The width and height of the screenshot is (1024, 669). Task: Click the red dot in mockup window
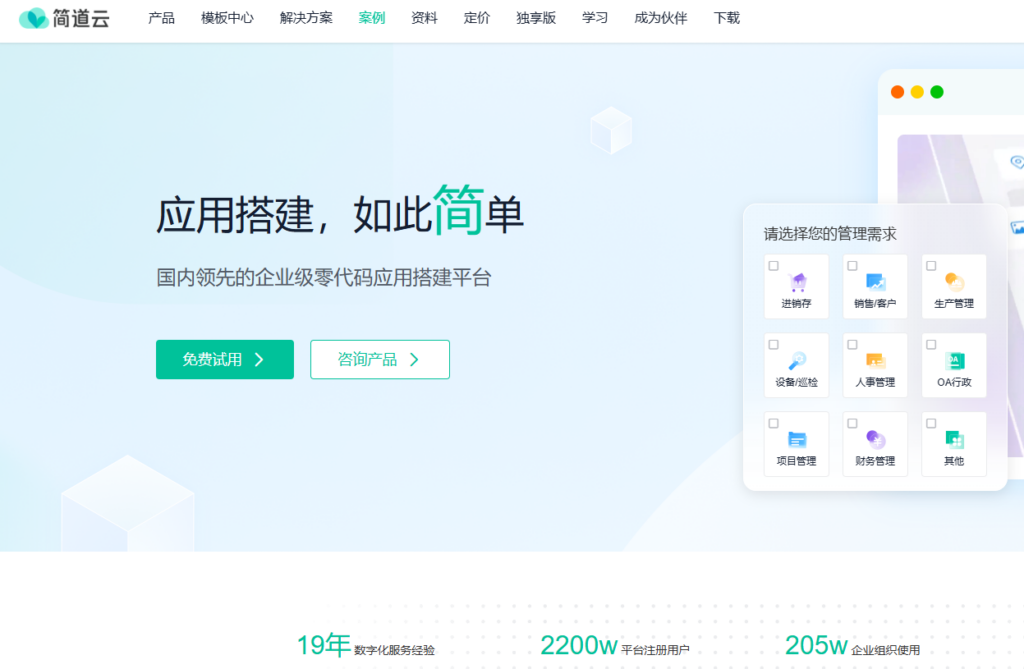897,92
